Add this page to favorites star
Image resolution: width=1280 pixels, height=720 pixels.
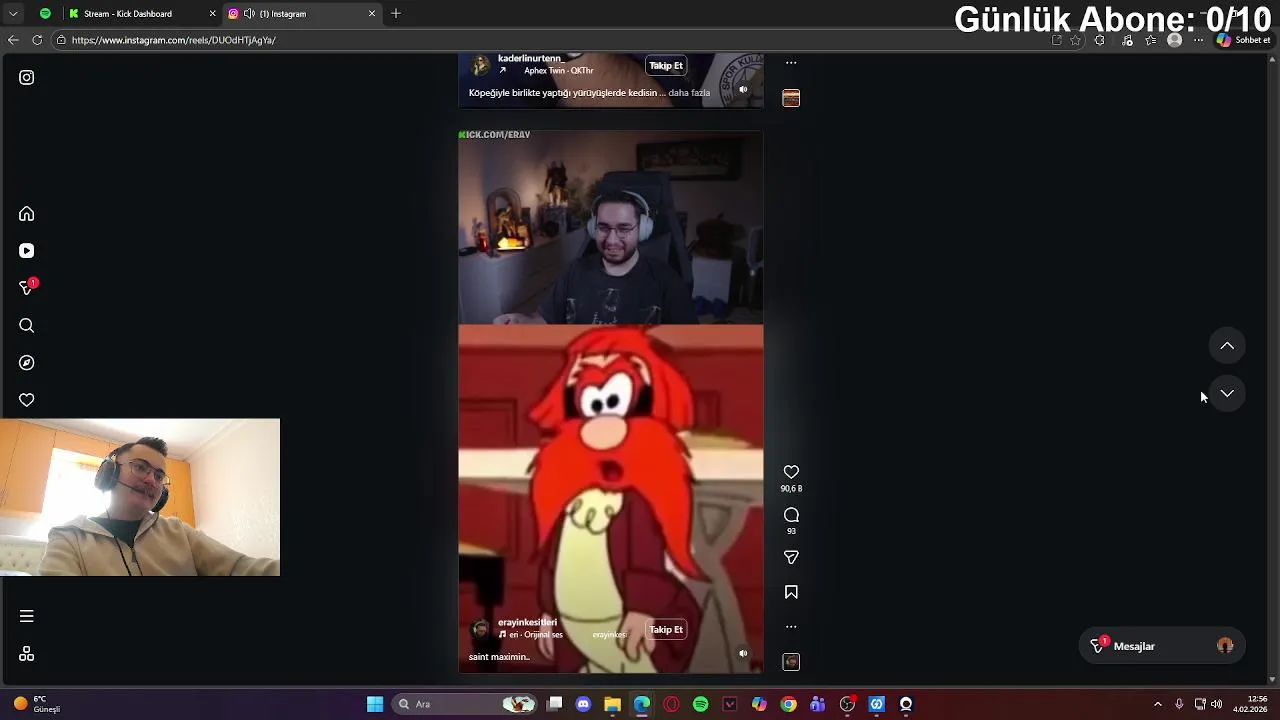click(x=1076, y=40)
